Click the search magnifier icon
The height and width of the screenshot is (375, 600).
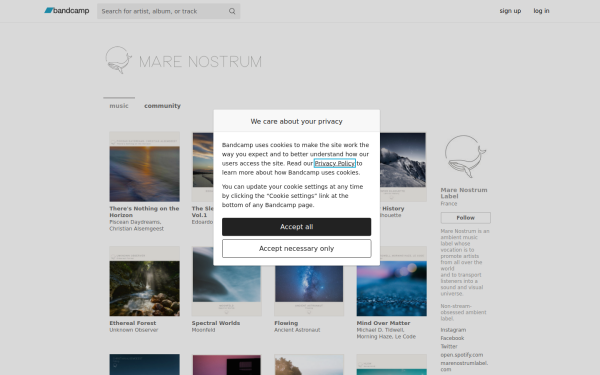232,11
